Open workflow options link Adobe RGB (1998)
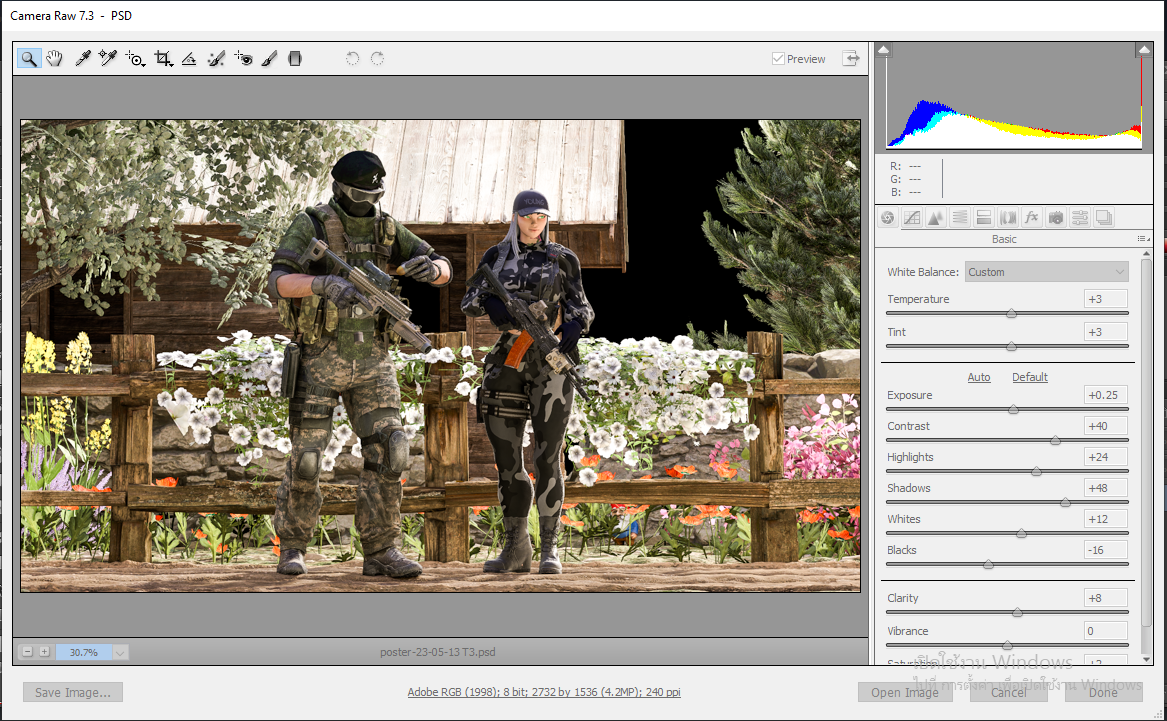 click(543, 692)
